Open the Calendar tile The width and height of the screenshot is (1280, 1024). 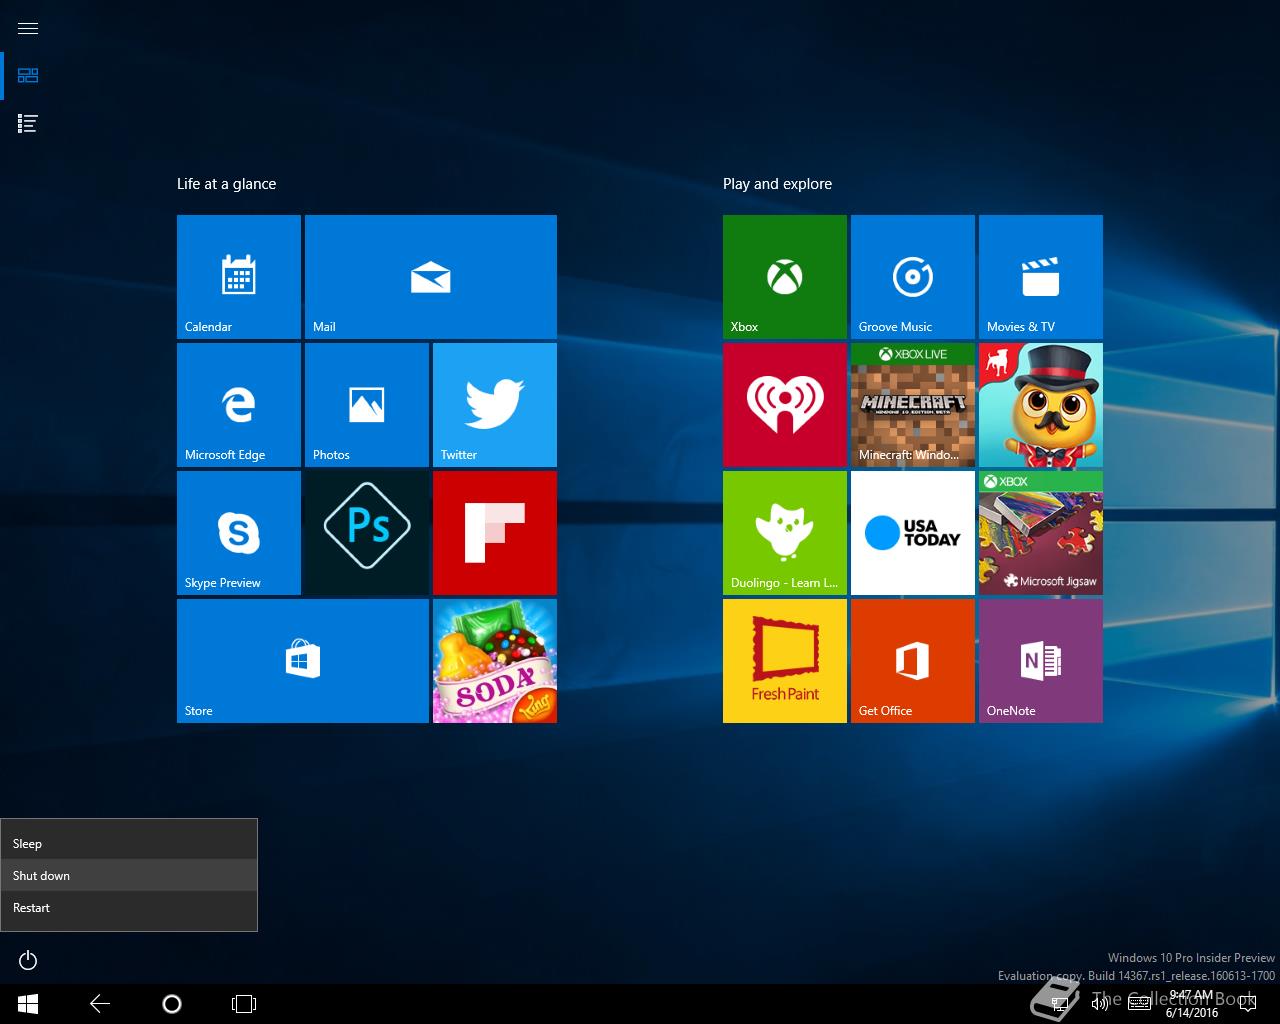(x=239, y=277)
